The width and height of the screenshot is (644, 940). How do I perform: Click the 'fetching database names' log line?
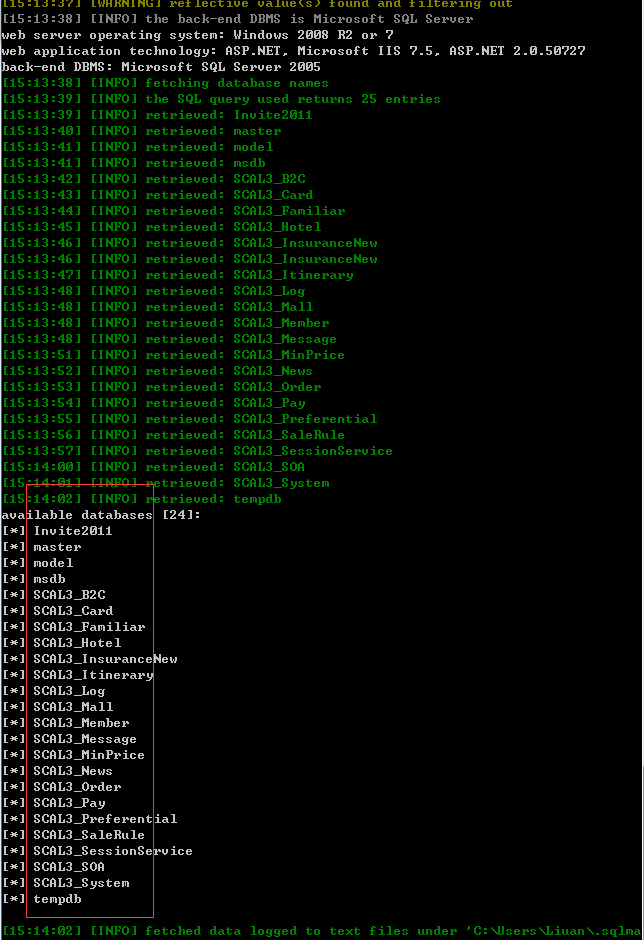pos(165,83)
